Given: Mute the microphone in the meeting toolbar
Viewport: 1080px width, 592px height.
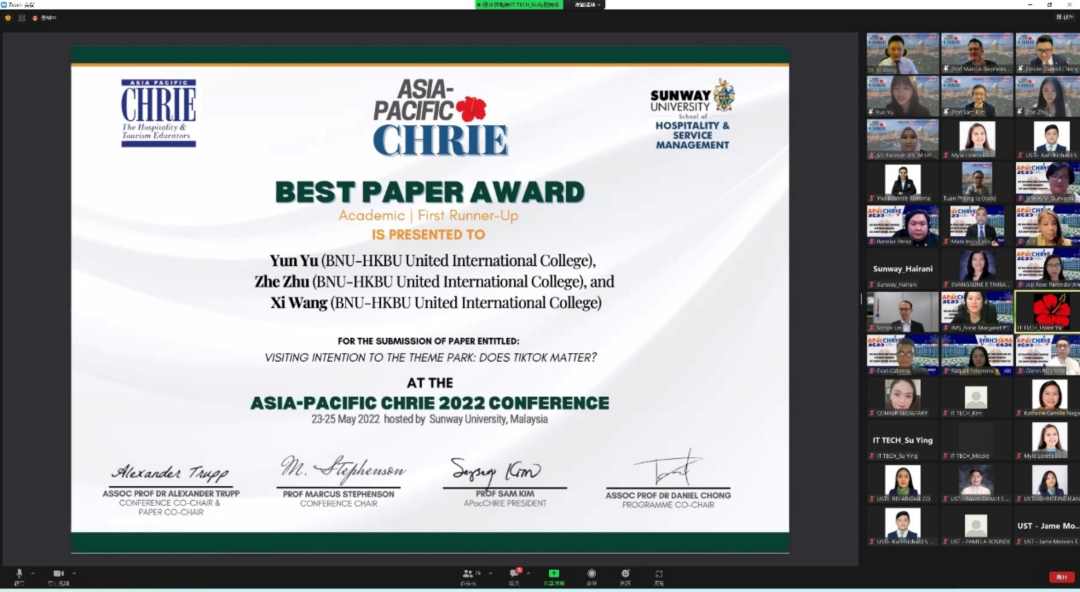Looking at the screenshot, I should pyautogui.click(x=19, y=574).
